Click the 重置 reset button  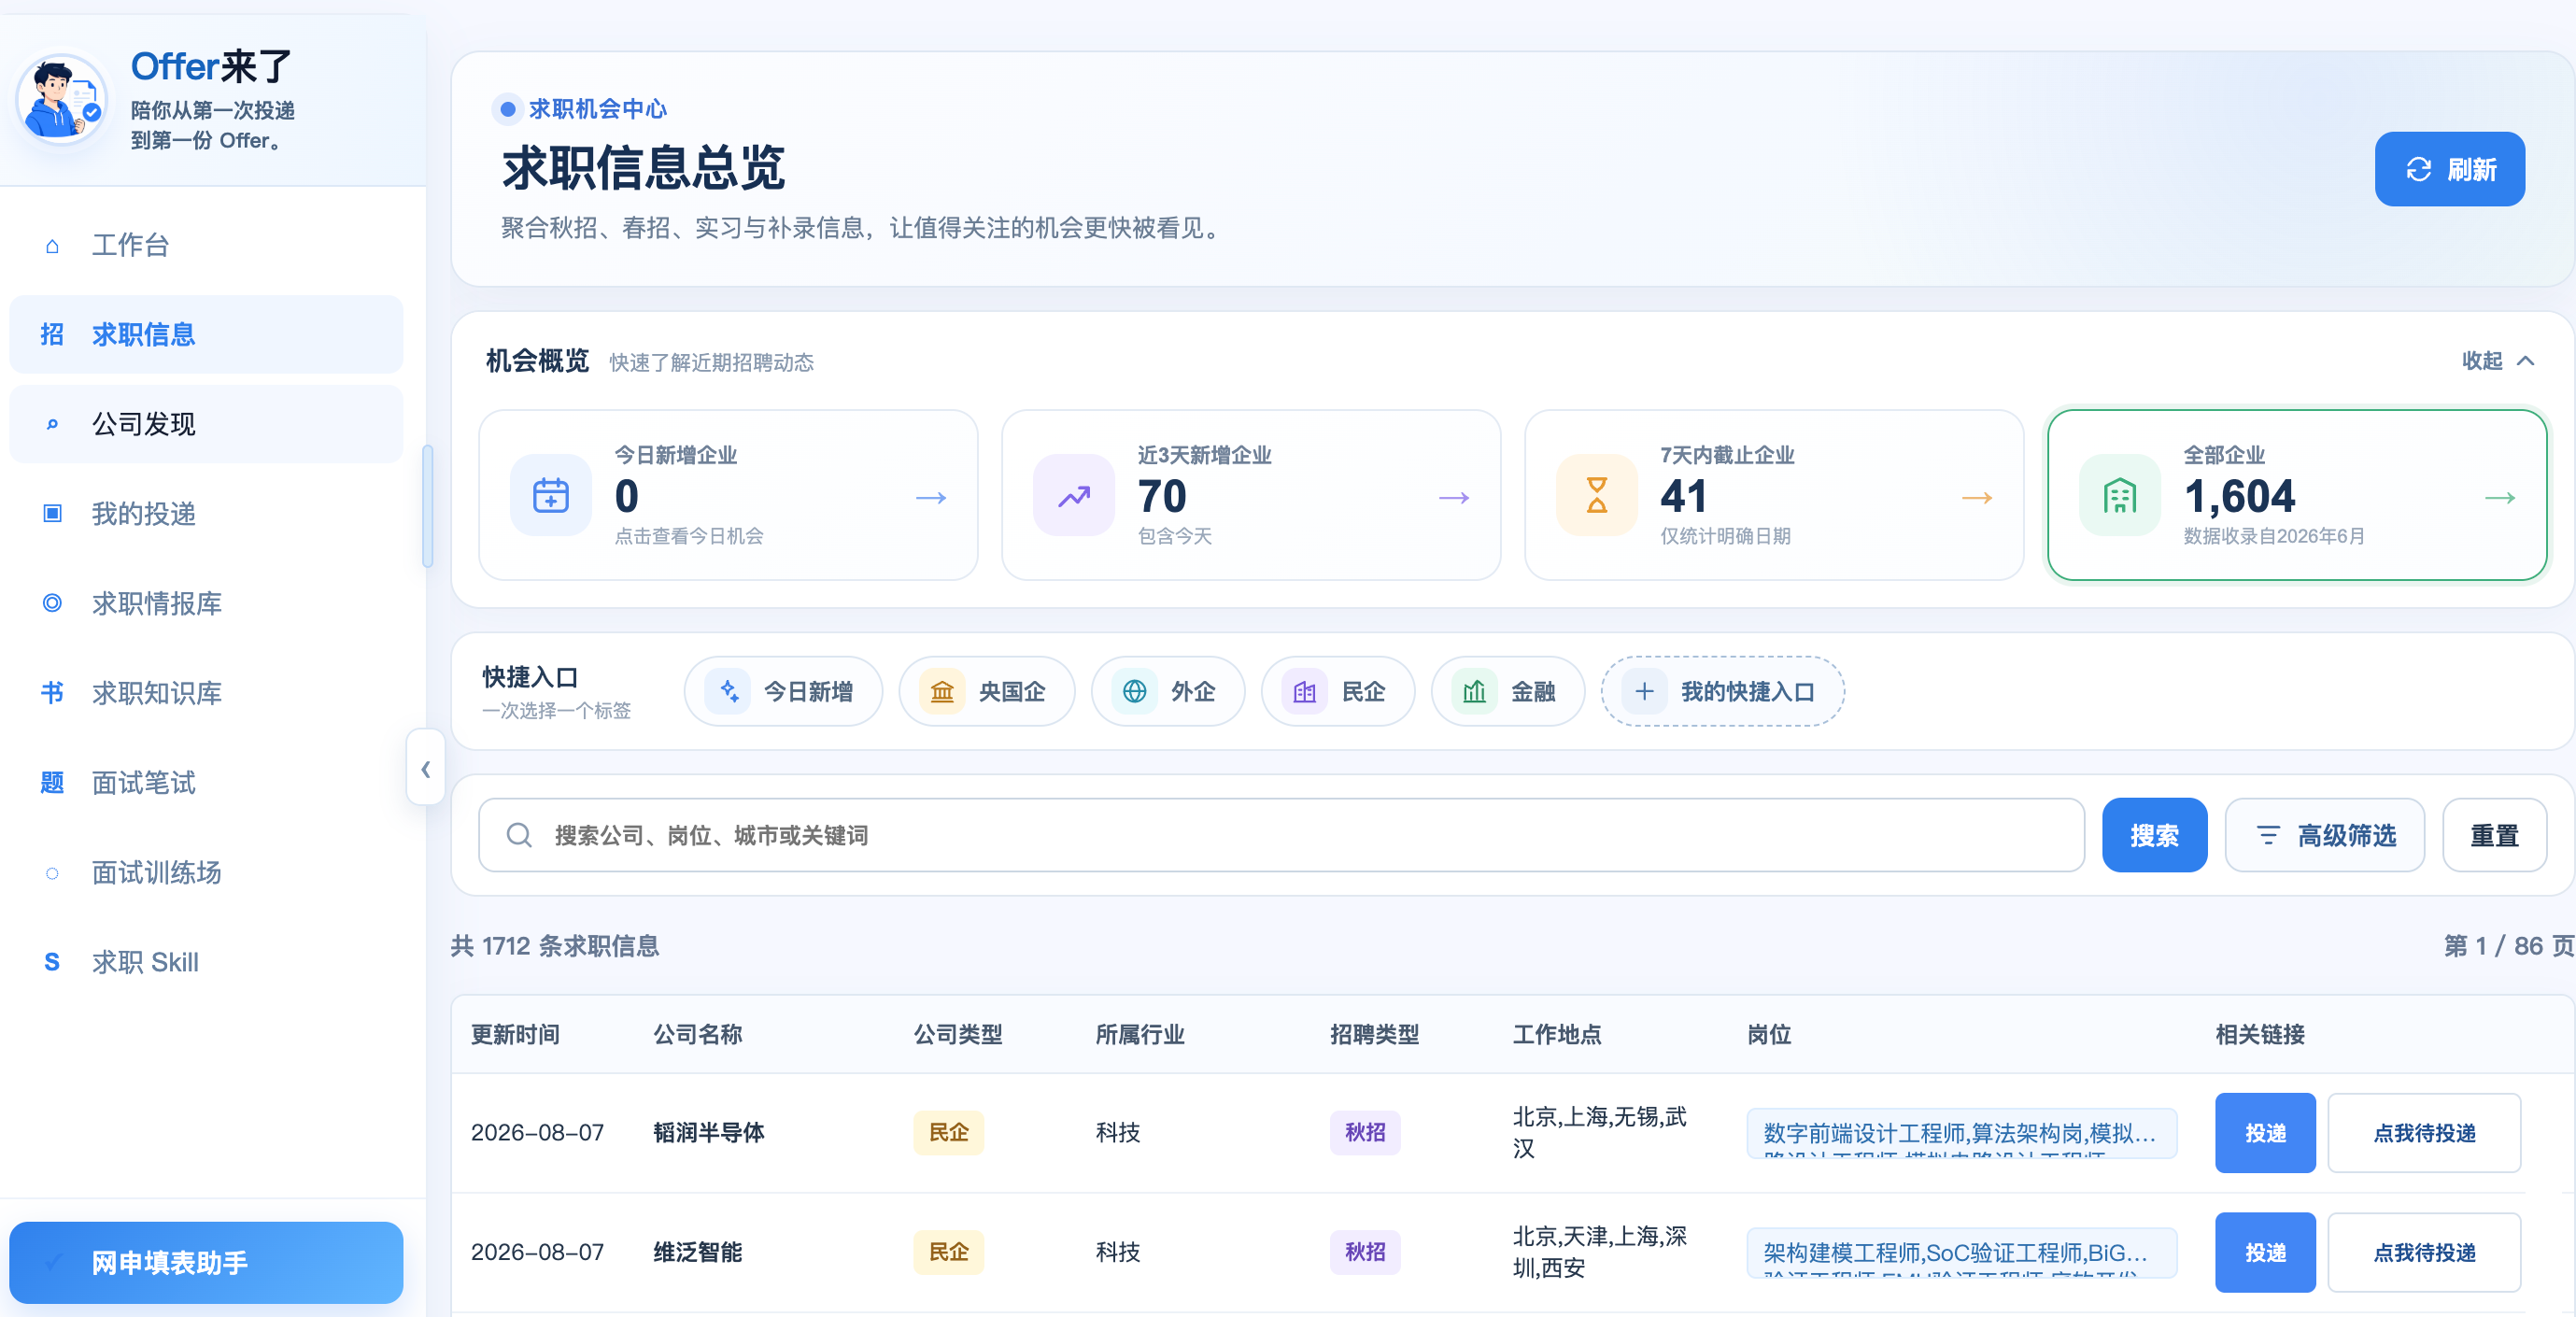point(2494,835)
